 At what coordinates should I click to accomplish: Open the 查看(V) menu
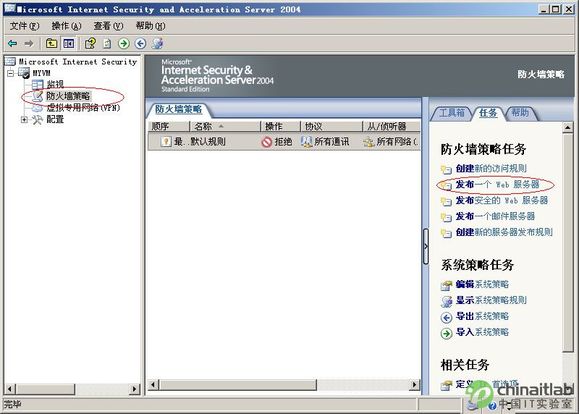tap(108, 26)
